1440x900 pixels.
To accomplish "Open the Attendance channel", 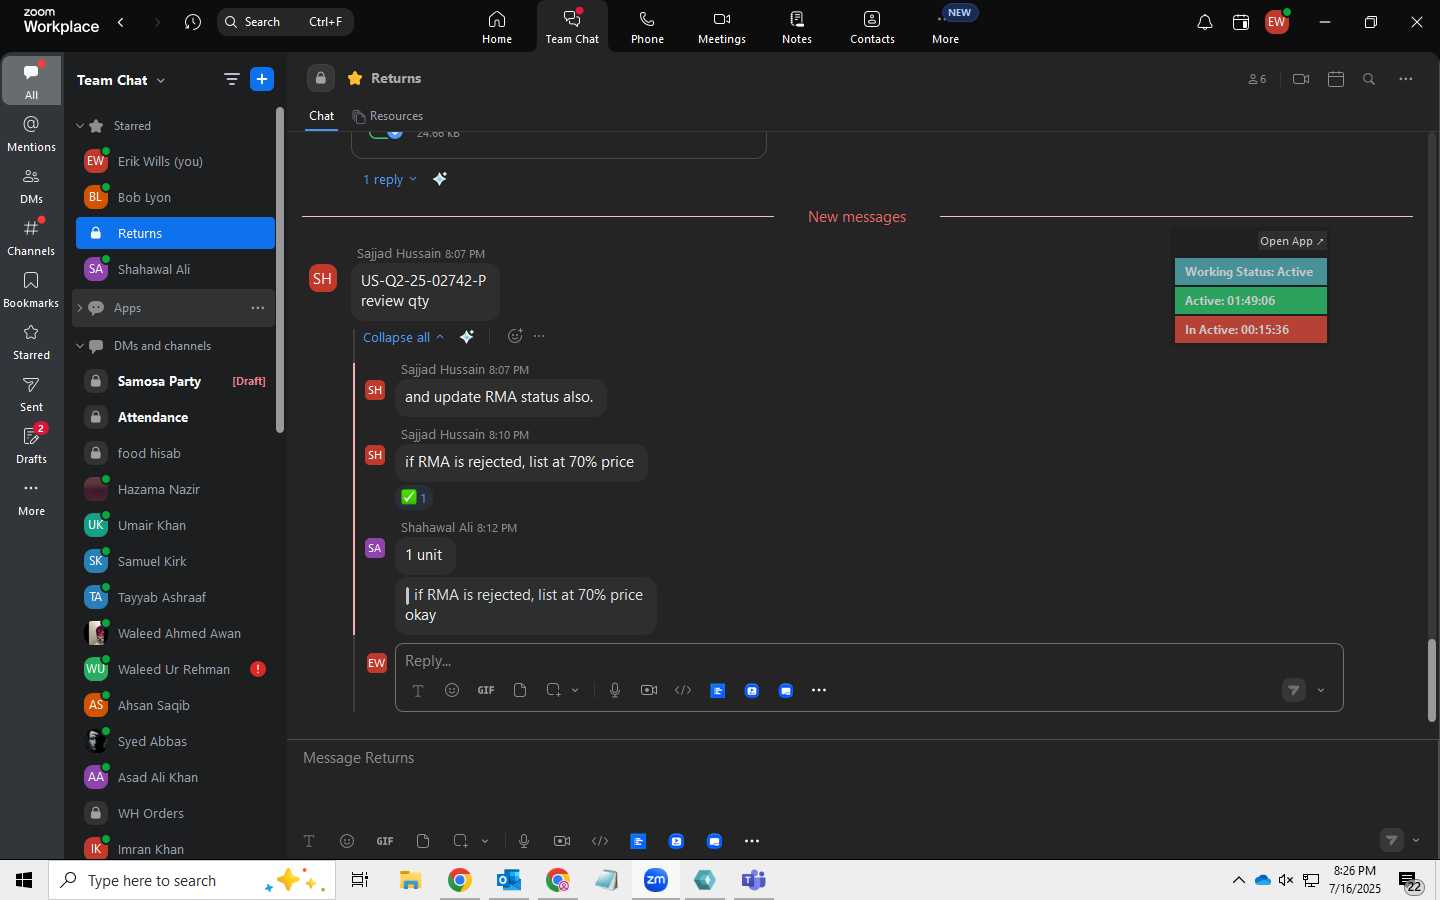I will point(175,417).
